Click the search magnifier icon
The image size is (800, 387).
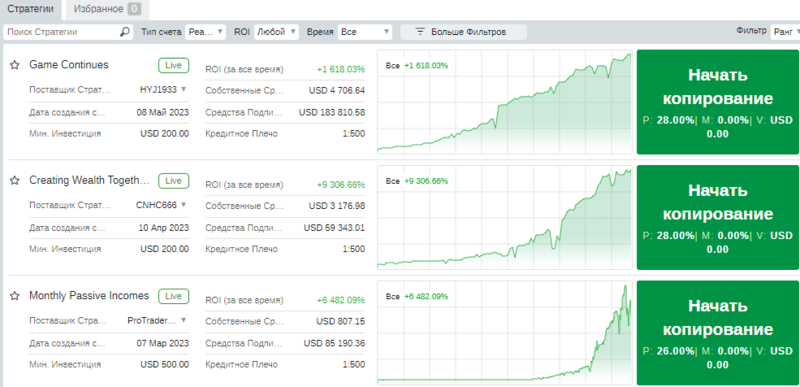coord(124,32)
